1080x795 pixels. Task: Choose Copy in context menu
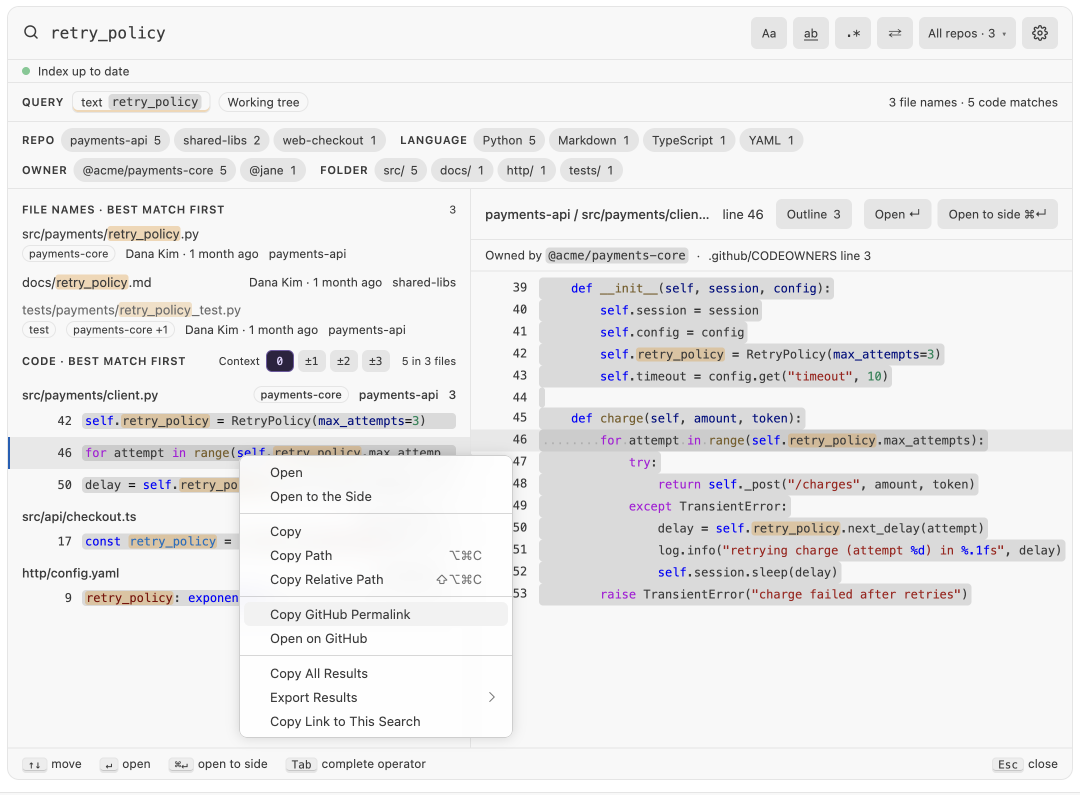click(x=375, y=532)
